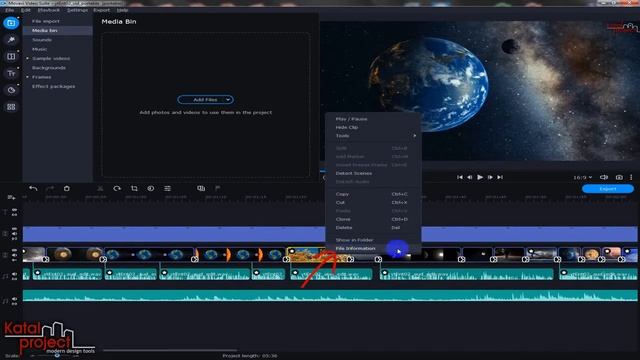Open the Export menu in menu bar
The image size is (640, 360).
point(102,10)
